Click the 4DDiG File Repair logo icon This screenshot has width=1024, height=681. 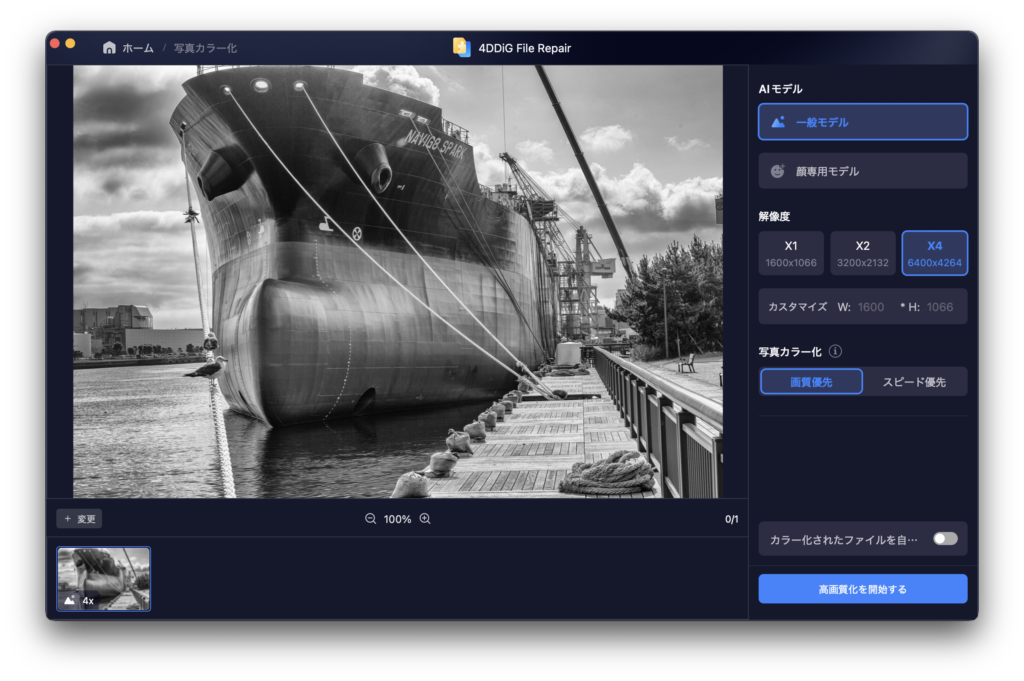[461, 47]
